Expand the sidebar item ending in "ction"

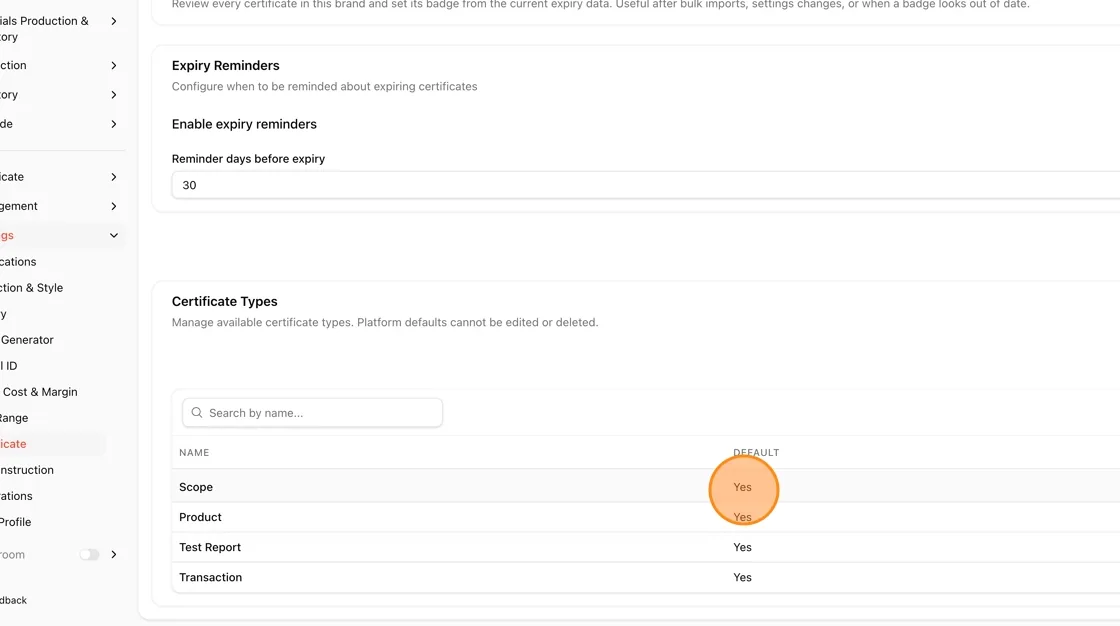[114, 66]
